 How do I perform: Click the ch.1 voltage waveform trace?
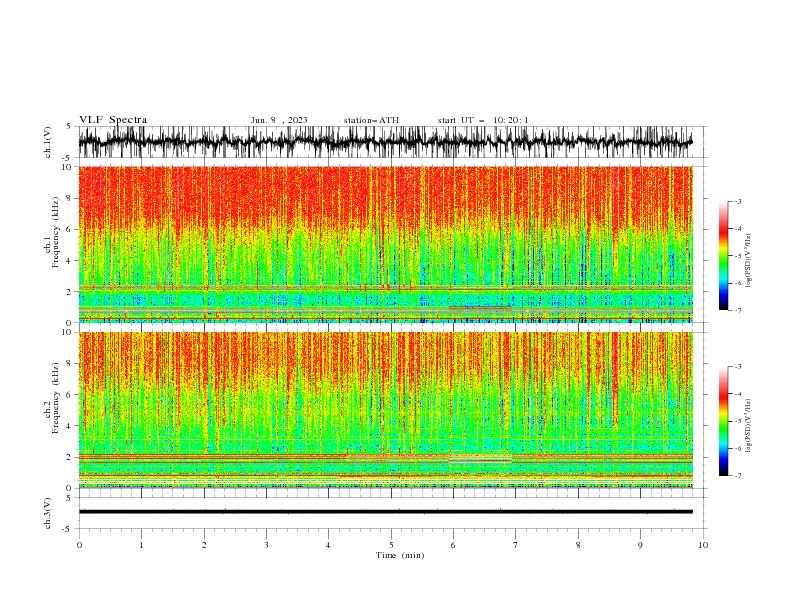click(385, 142)
